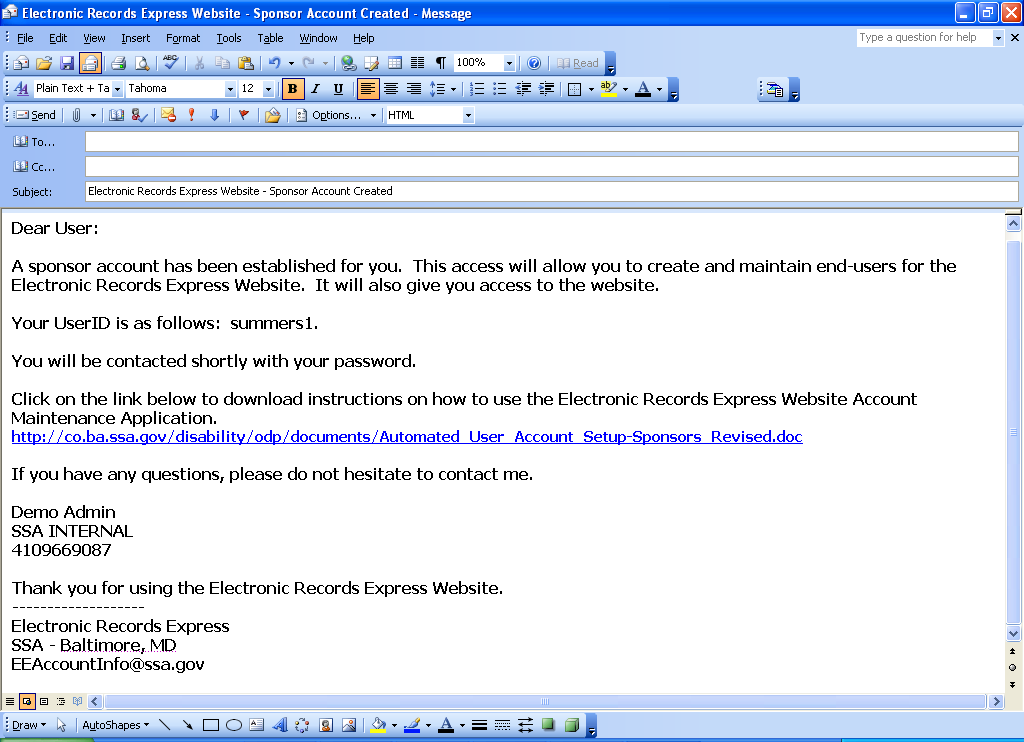The image size is (1024, 742).
Task: Expand the Options dropdown arrow
Action: 374,116
